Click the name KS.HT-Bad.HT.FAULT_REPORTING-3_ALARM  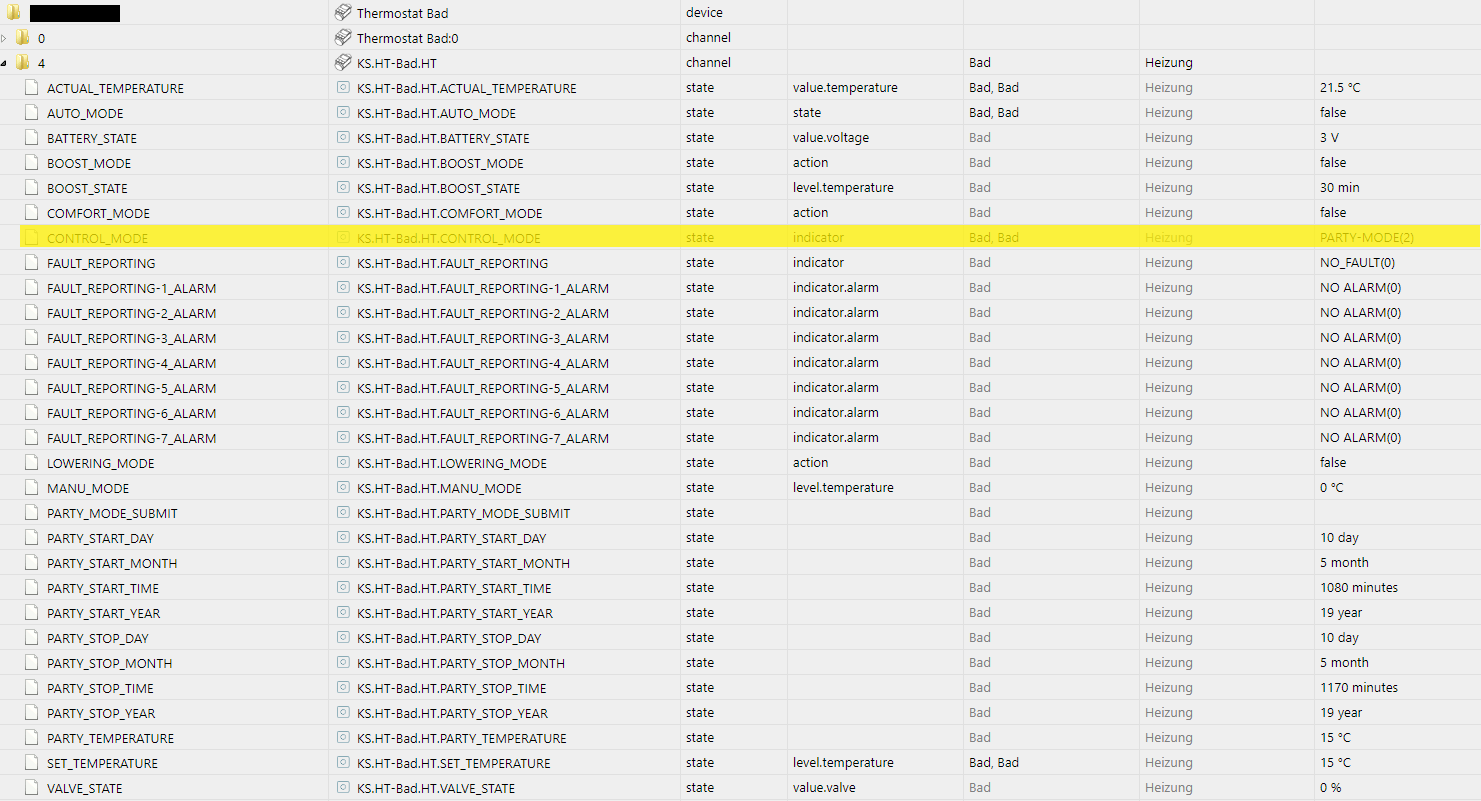(x=483, y=338)
